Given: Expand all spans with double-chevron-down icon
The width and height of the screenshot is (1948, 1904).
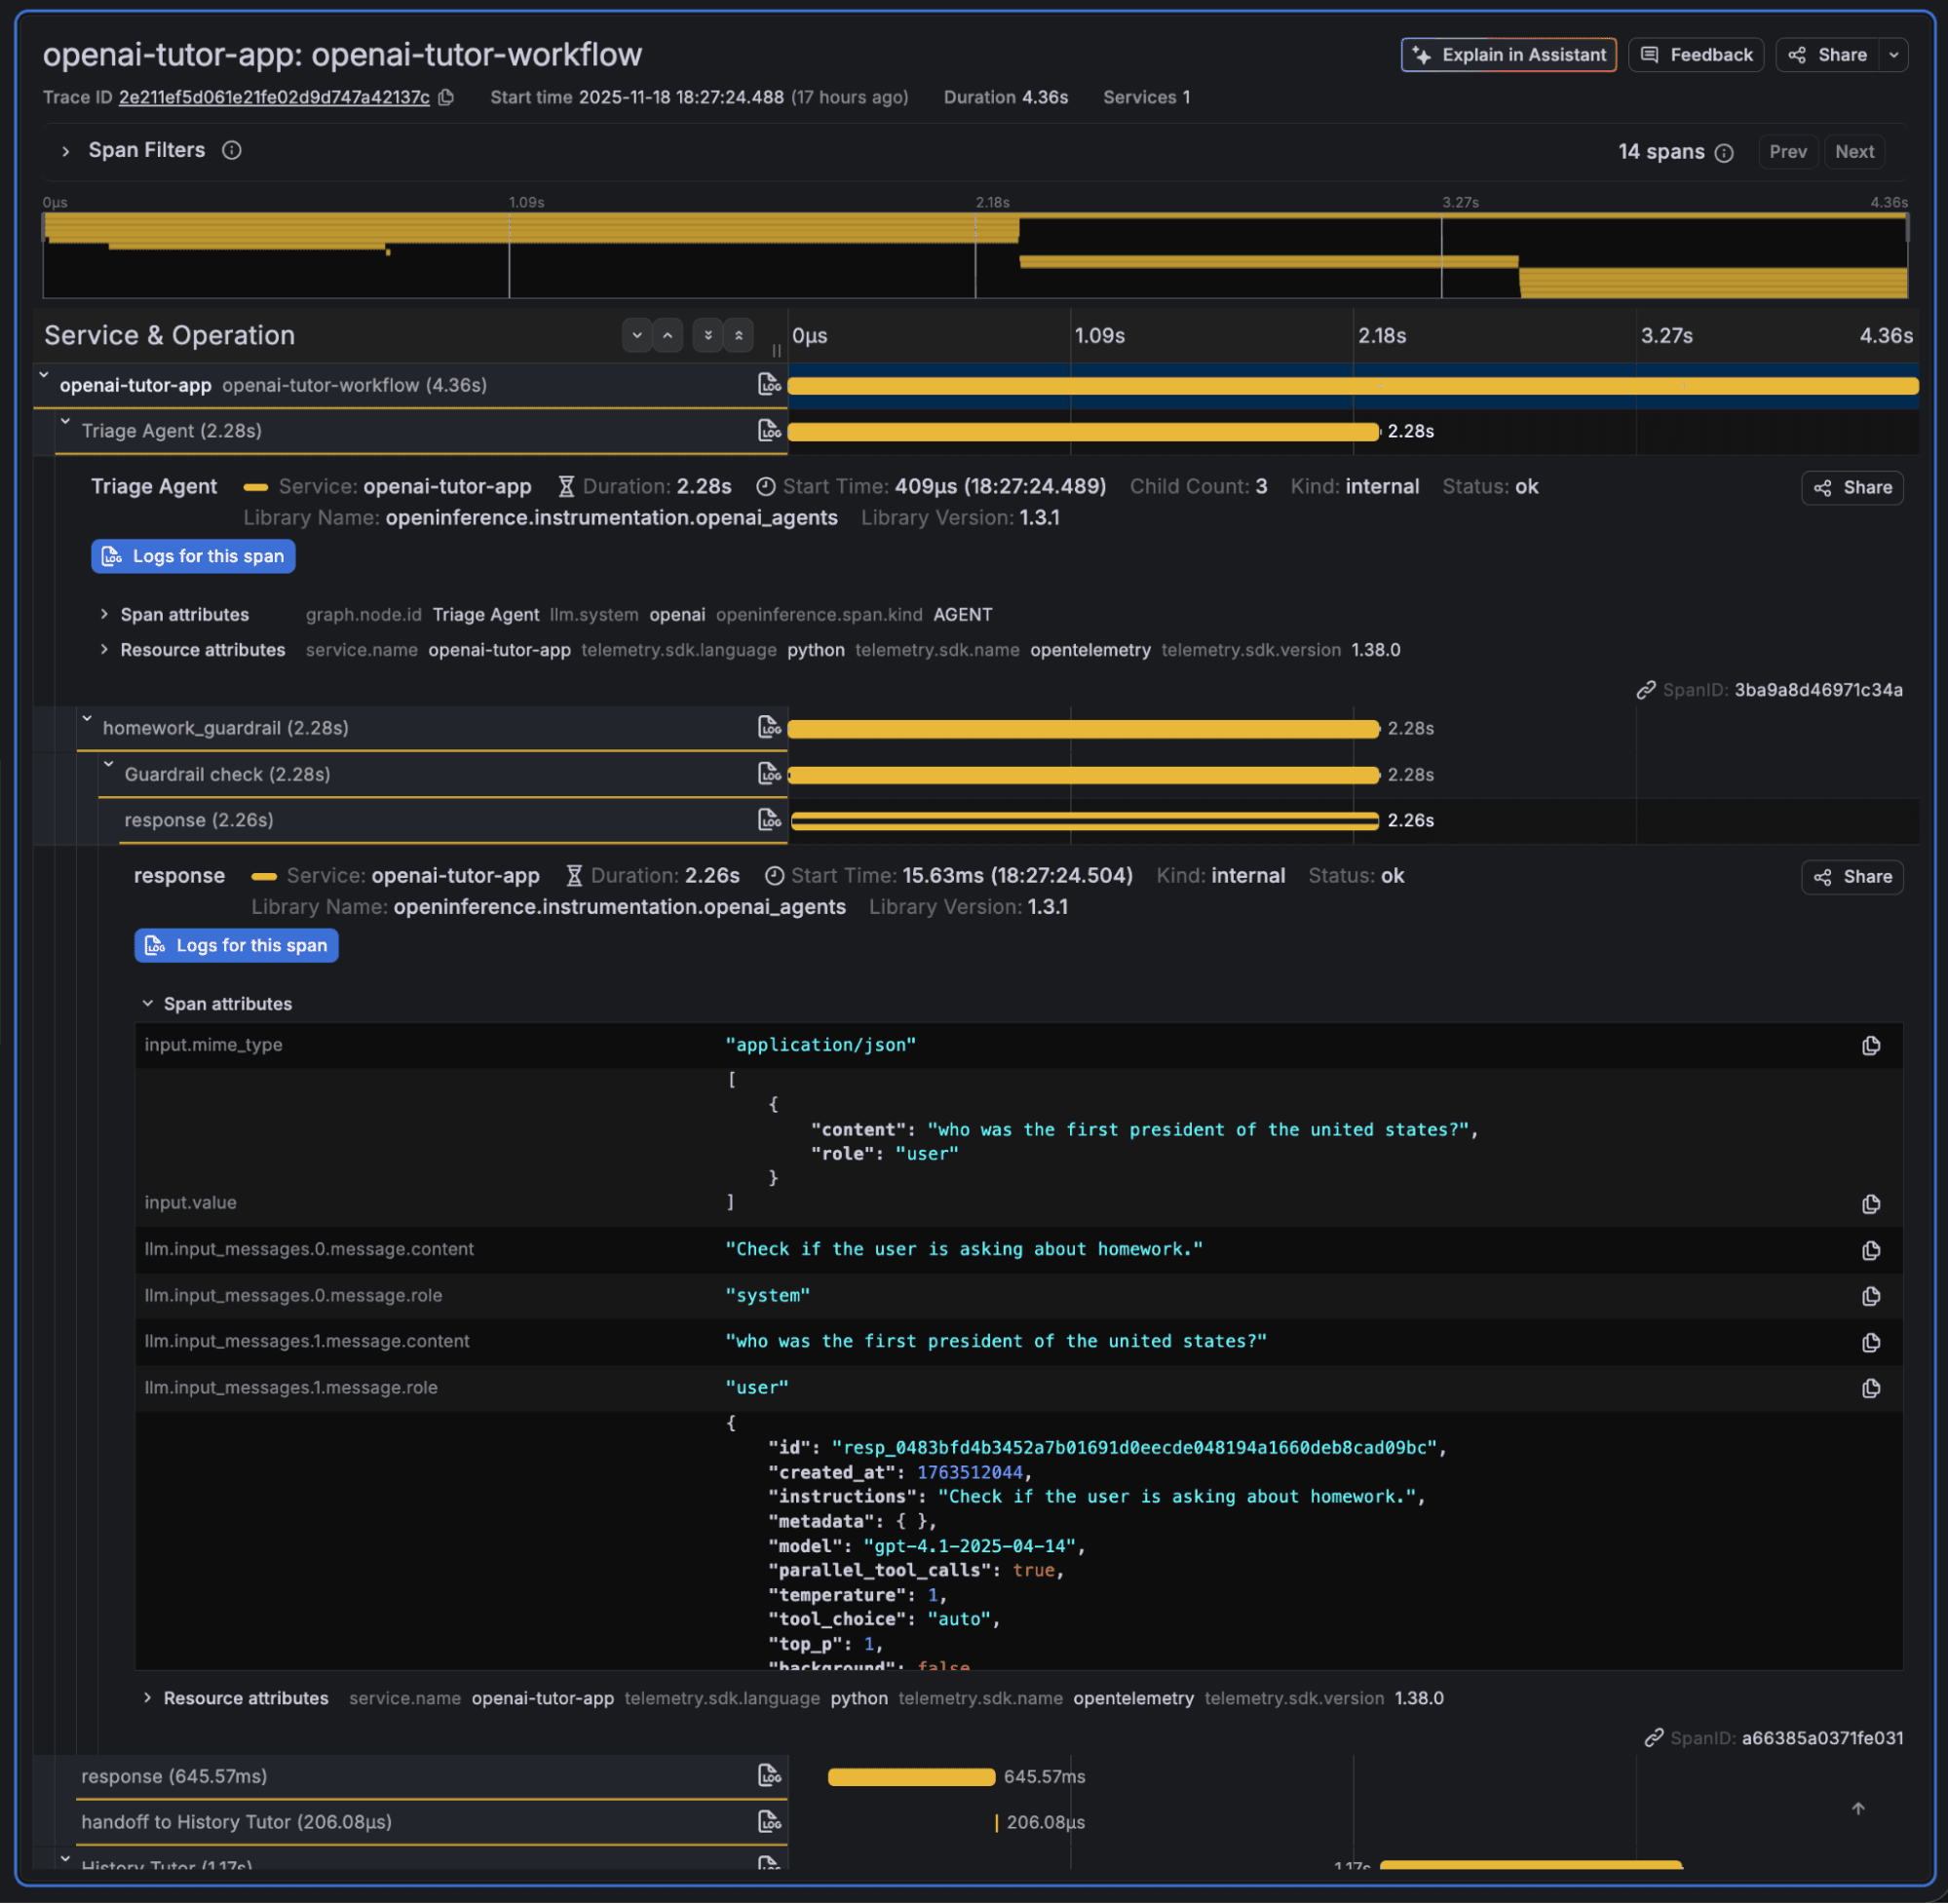Looking at the screenshot, I should [x=708, y=335].
